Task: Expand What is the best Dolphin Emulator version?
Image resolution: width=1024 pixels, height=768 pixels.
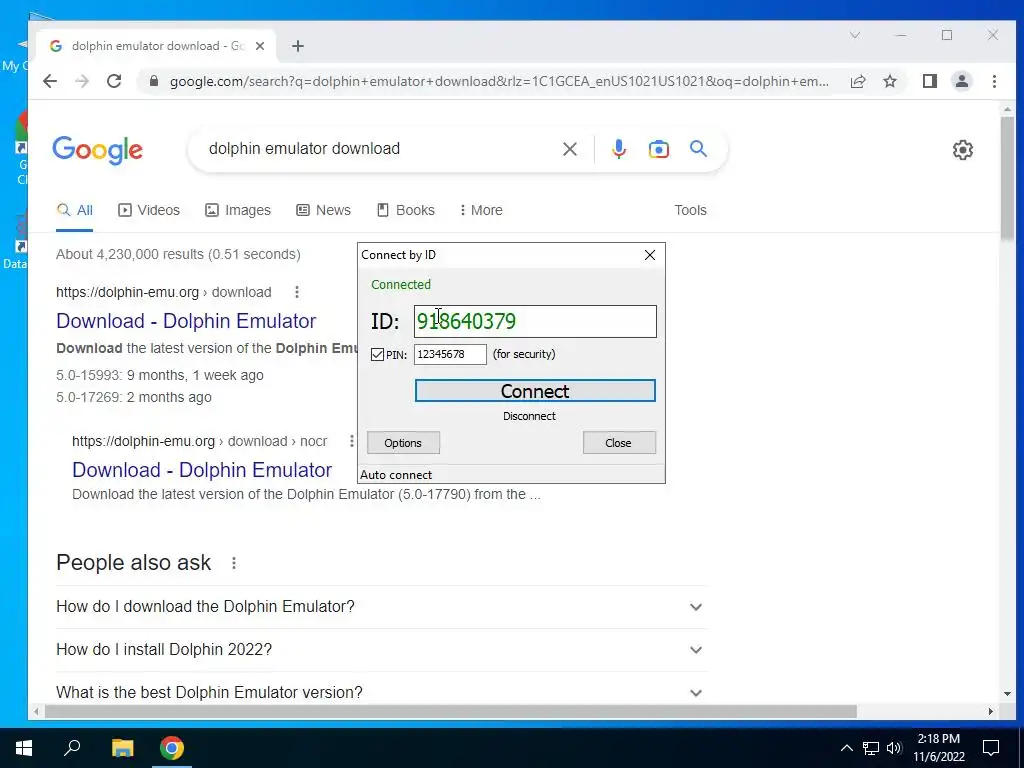Action: tap(381, 692)
